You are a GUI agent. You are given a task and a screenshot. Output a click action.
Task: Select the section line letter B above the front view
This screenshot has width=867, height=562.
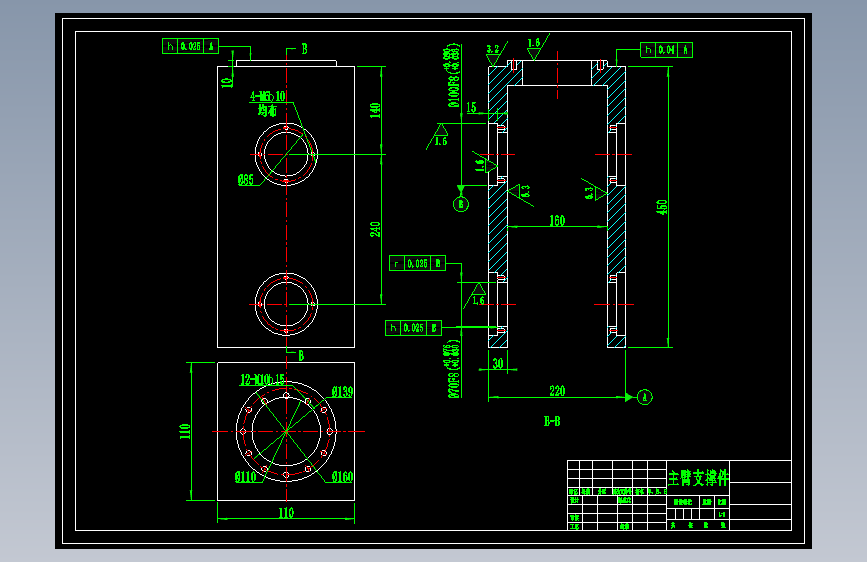[304, 49]
